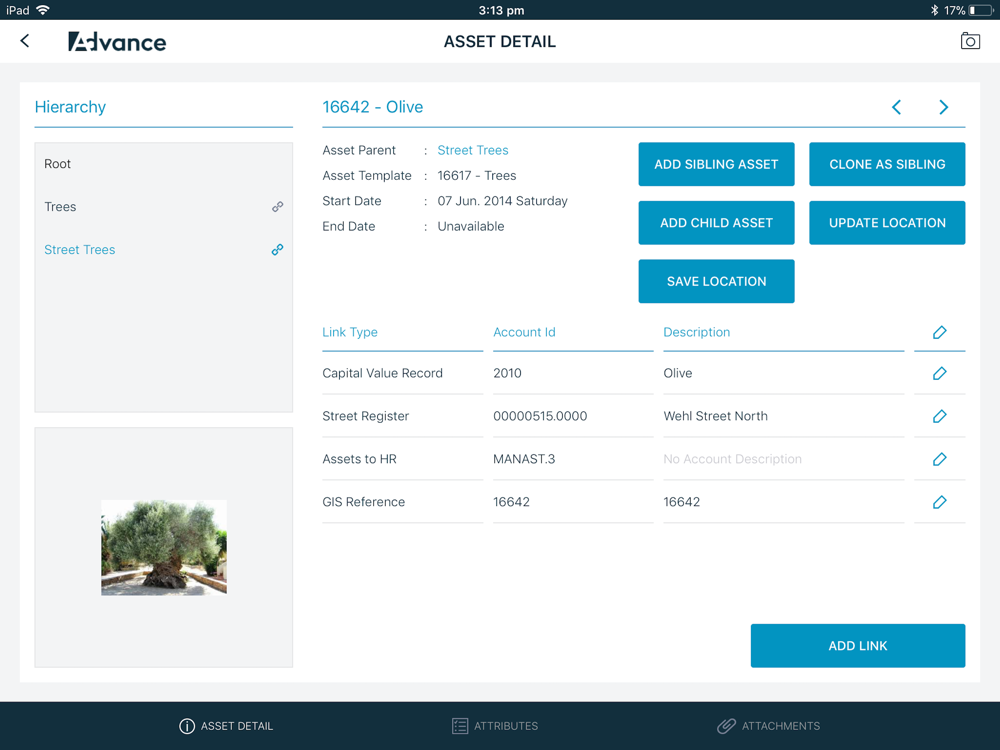Click link icon beside Trees
Viewport: 1000px width, 750px height.
click(x=277, y=207)
